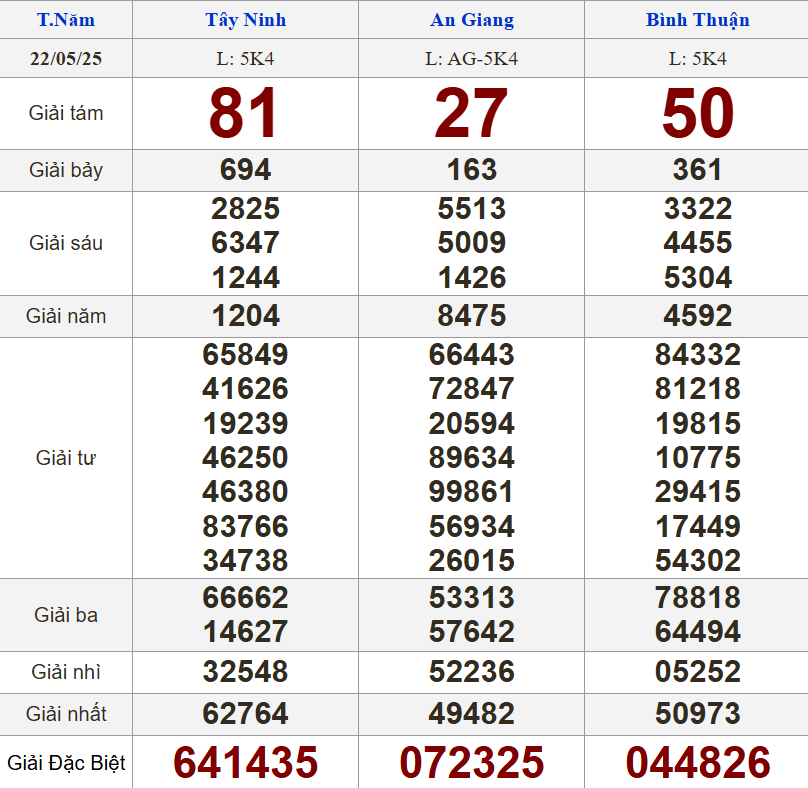Screen dimensions: 808x788
Task: Select Bình Thuận special prize 044826
Action: [x=697, y=763]
